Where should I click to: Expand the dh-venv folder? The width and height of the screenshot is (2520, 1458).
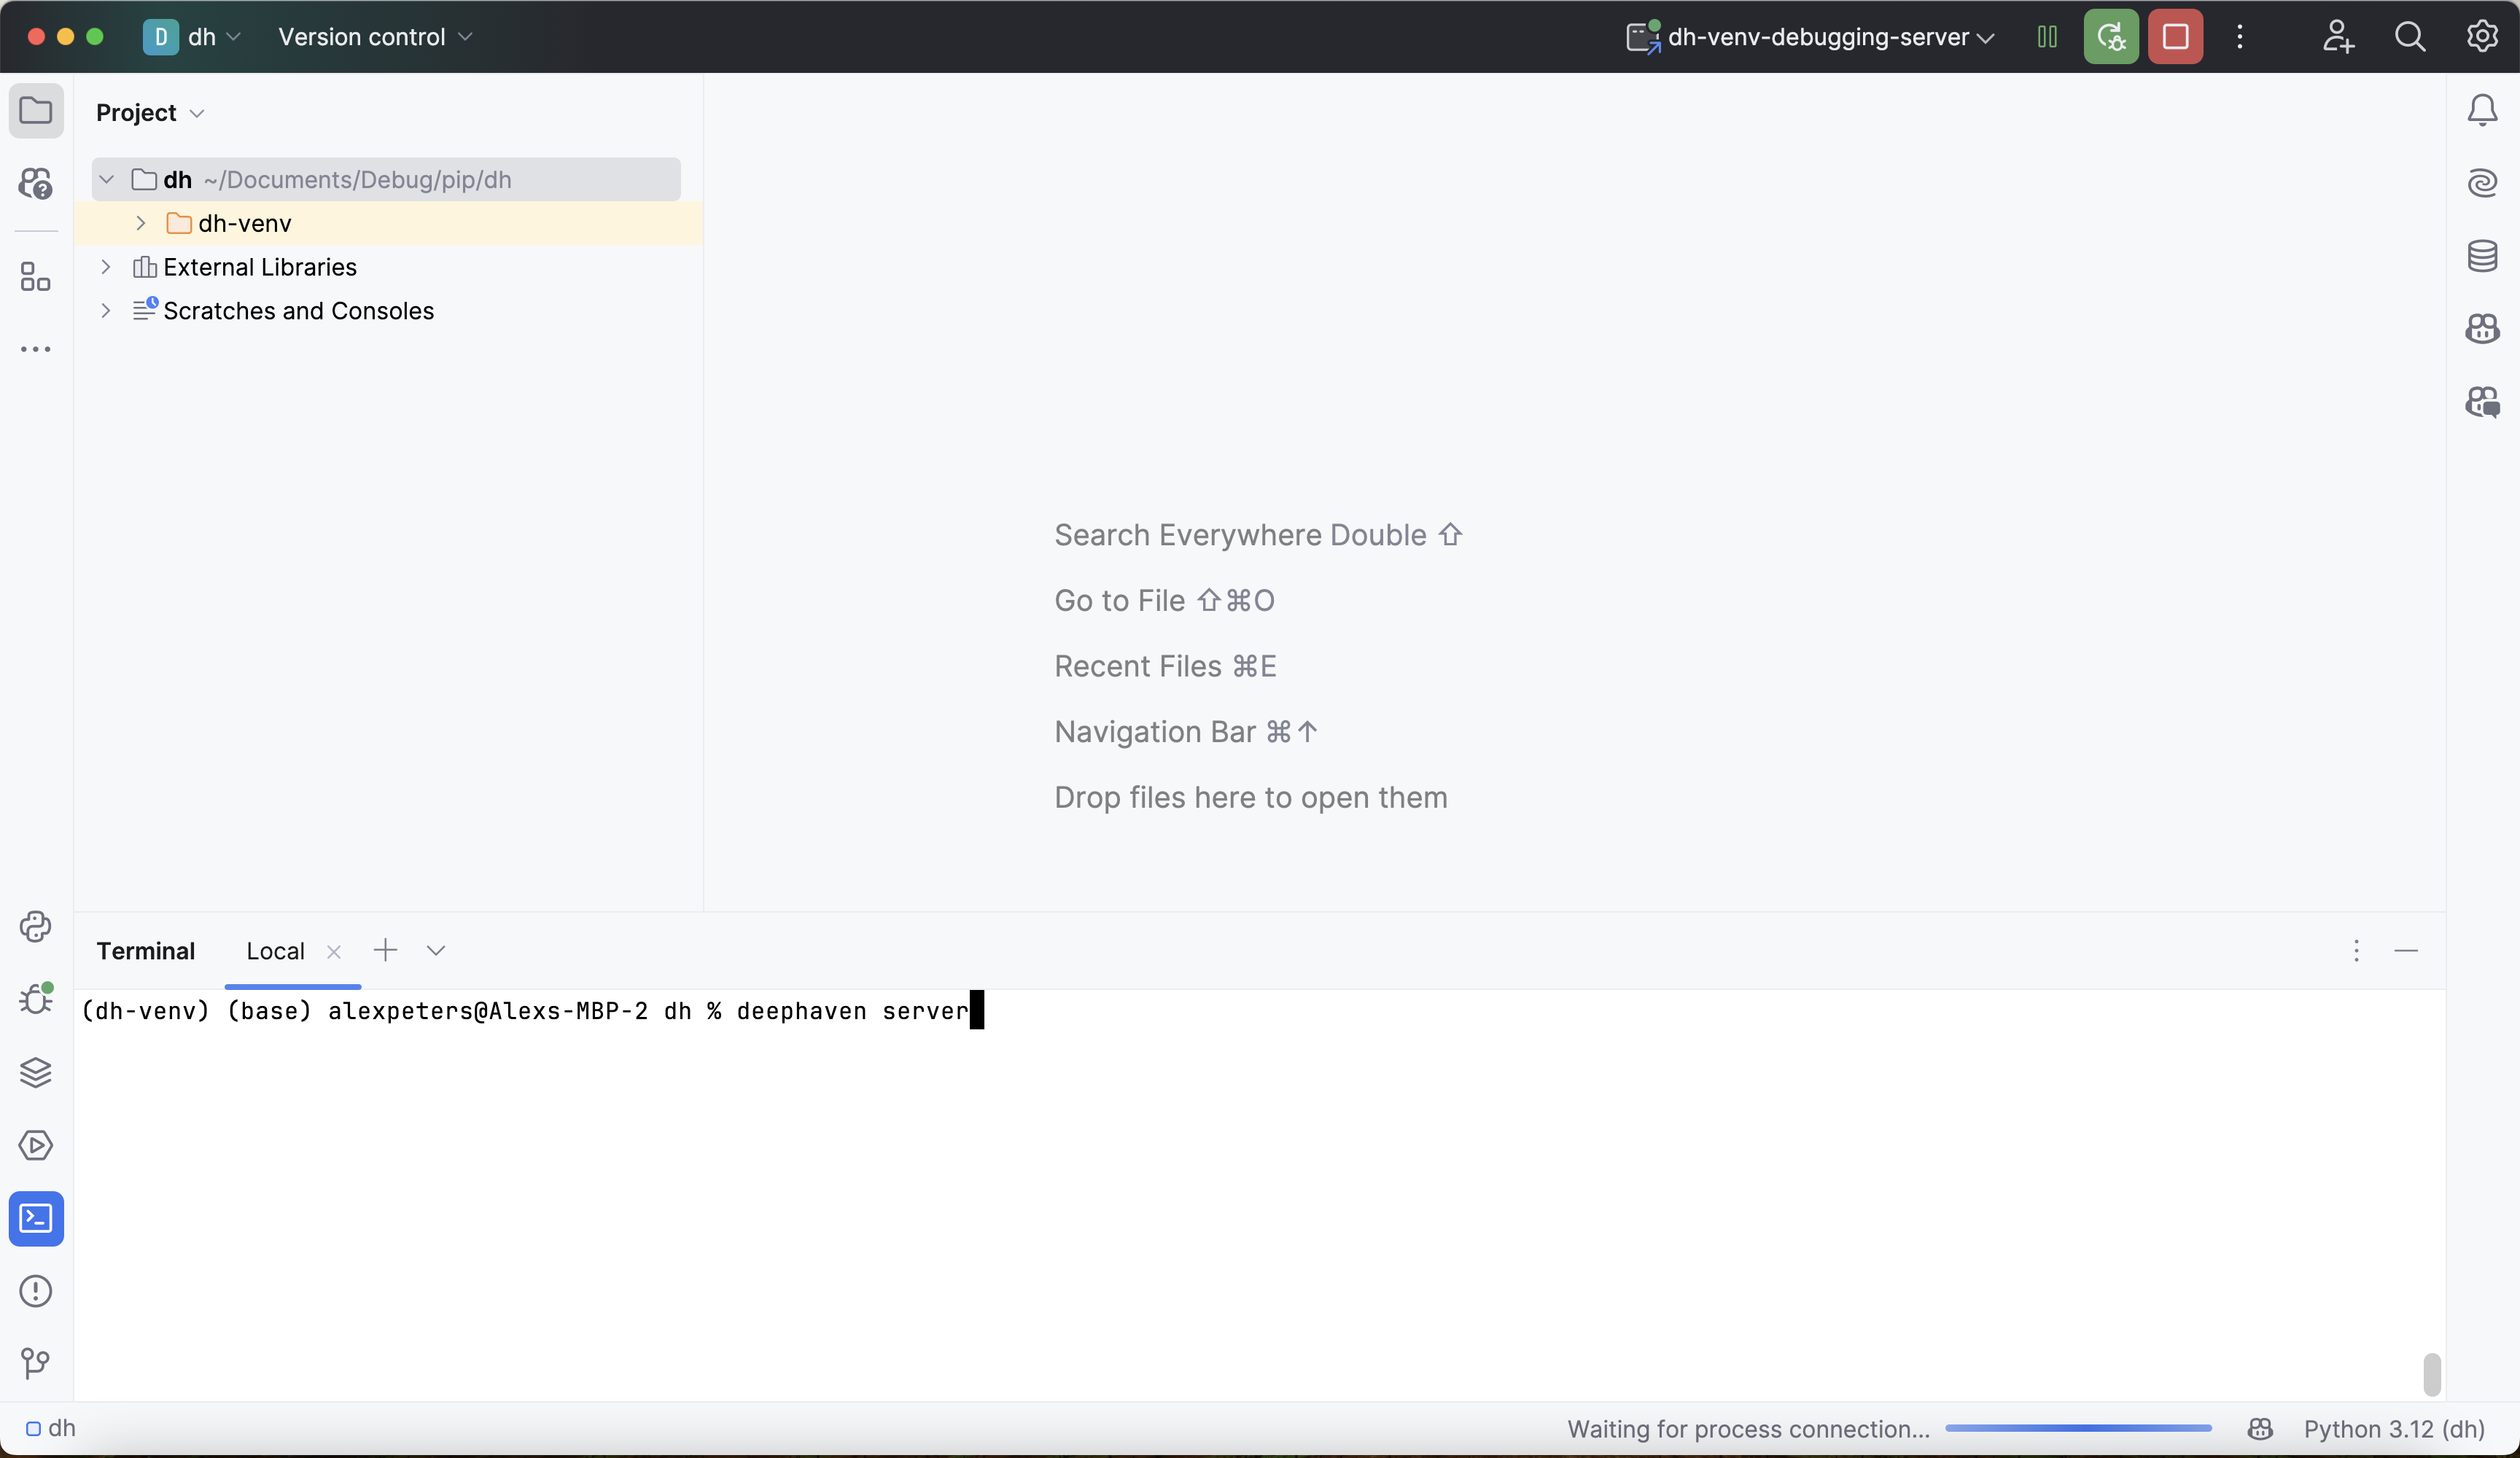point(141,223)
